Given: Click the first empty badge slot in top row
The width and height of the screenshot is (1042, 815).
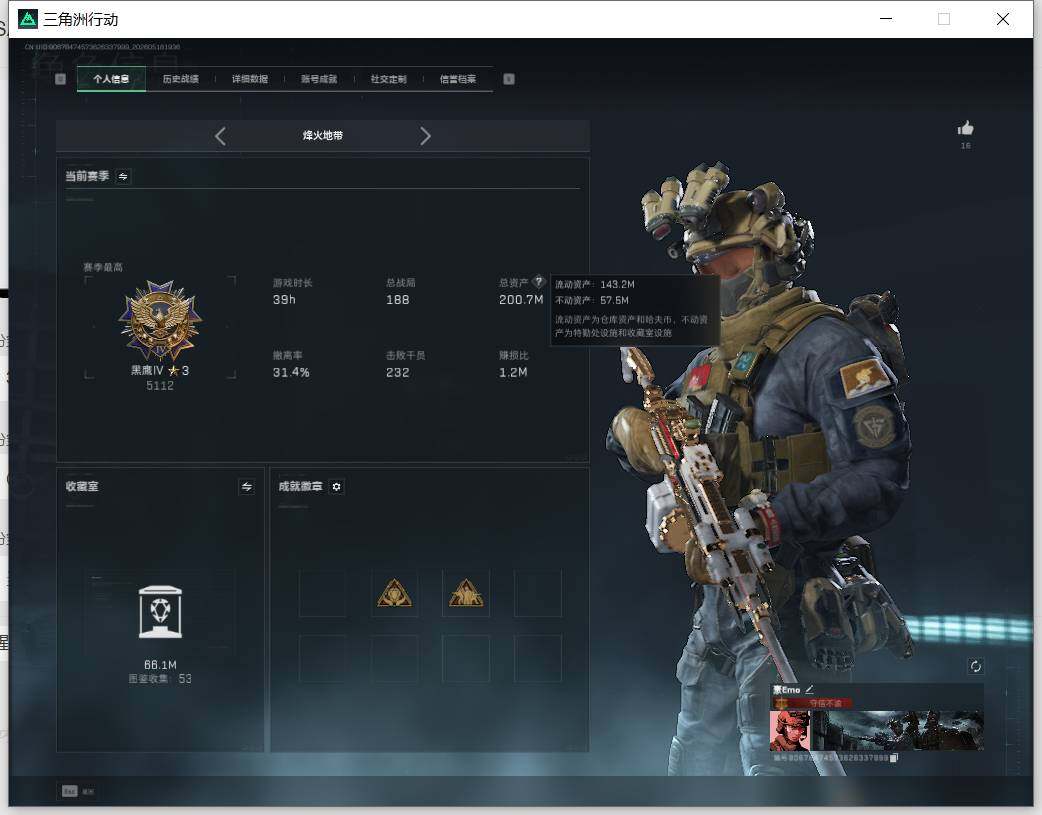Looking at the screenshot, I should (x=322, y=593).
